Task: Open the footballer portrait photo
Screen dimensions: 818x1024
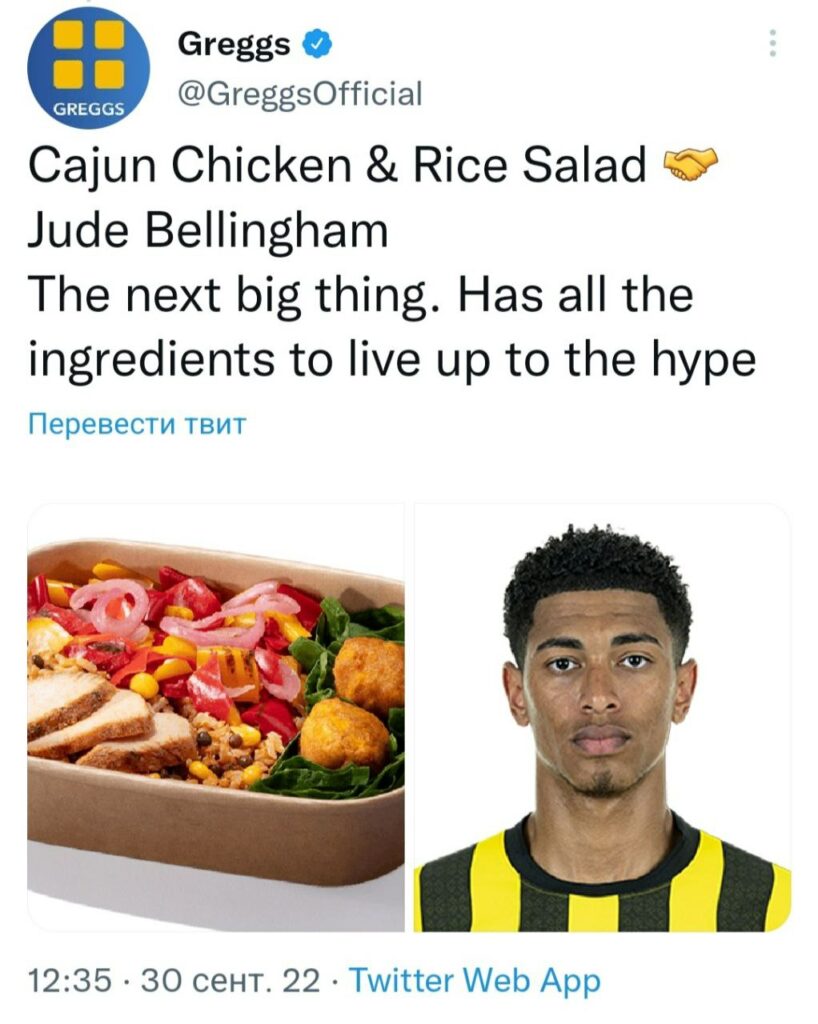Action: tap(603, 717)
